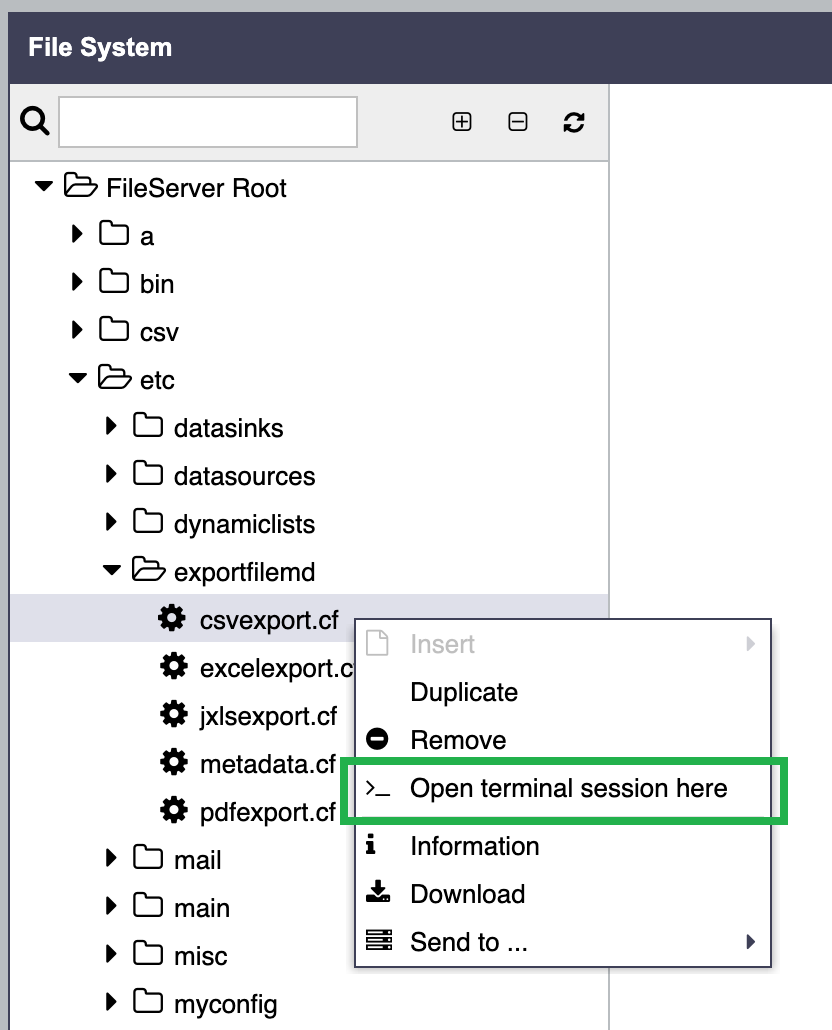Screen dimensions: 832x1030
Task: Collapse the etc folder
Action: (x=77, y=378)
